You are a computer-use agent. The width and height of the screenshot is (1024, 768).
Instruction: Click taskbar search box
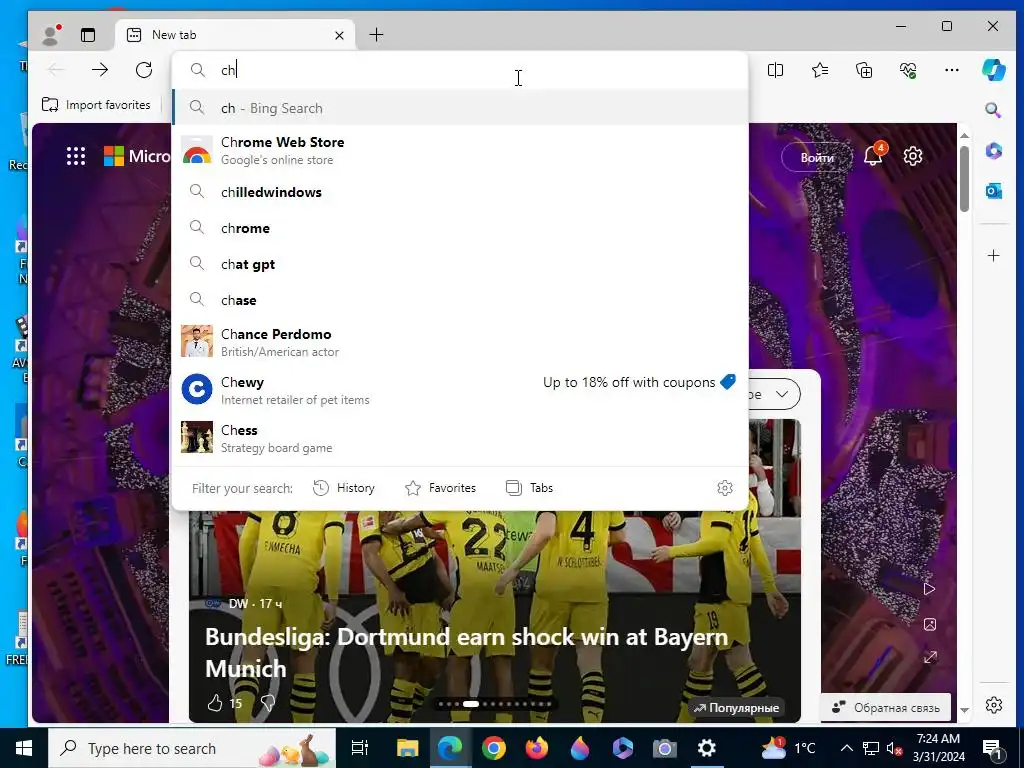click(x=192, y=748)
